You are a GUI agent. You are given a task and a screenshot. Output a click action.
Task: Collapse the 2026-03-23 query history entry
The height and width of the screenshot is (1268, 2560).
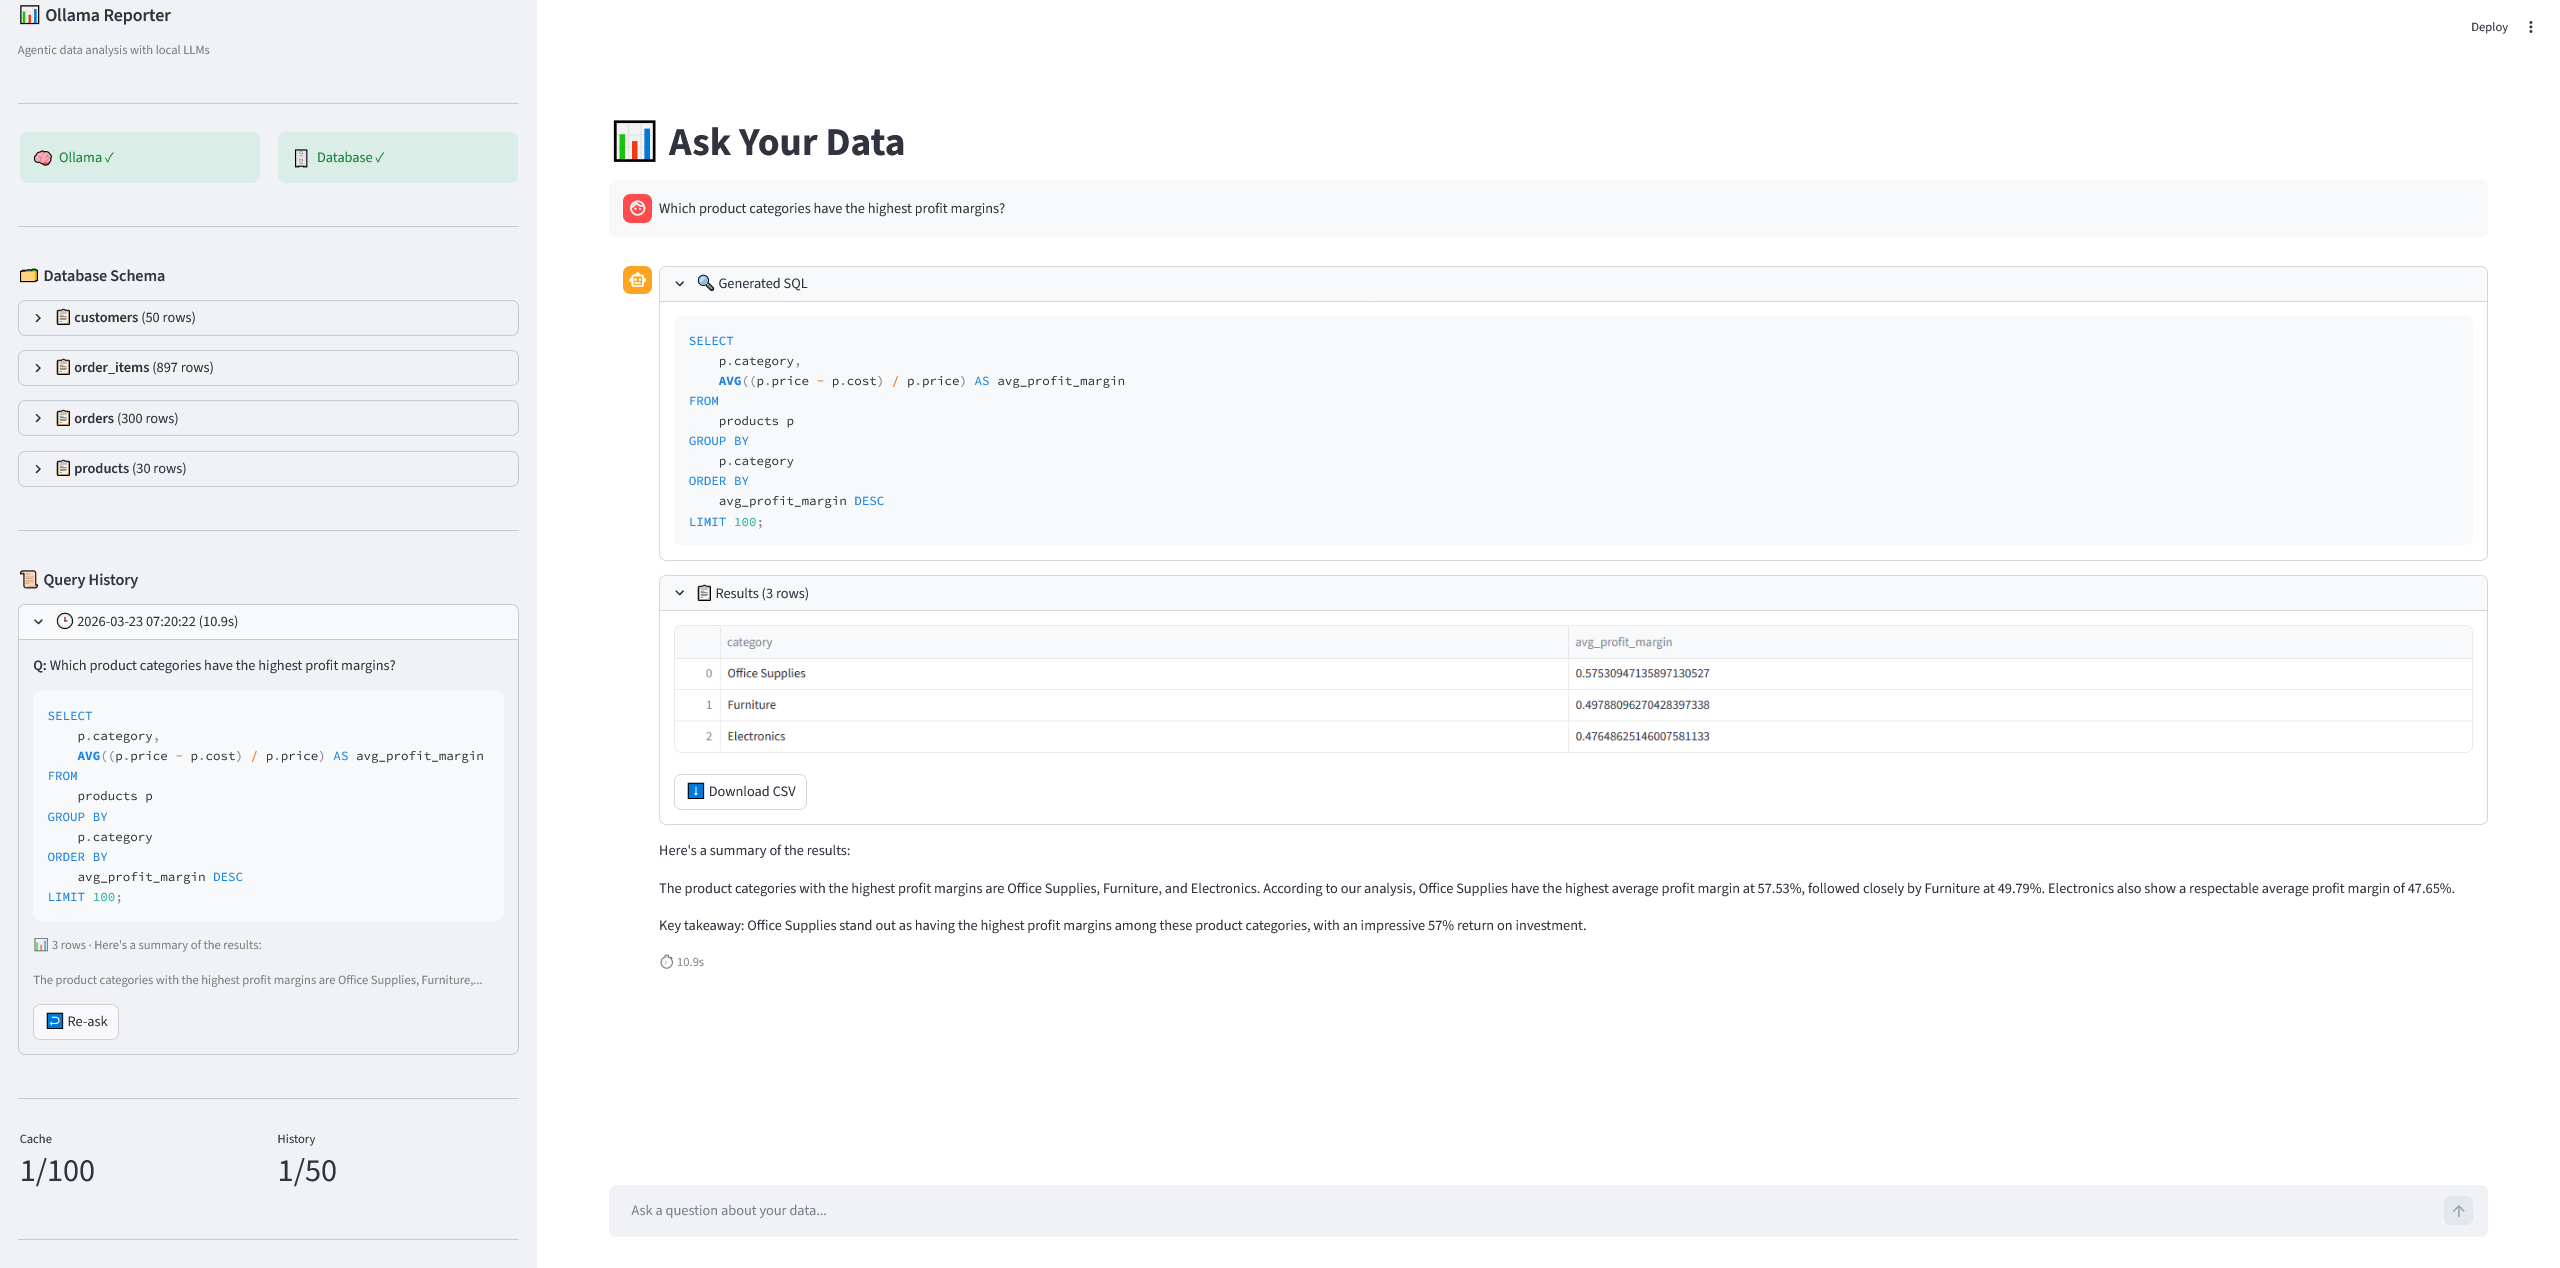pyautogui.click(x=39, y=622)
